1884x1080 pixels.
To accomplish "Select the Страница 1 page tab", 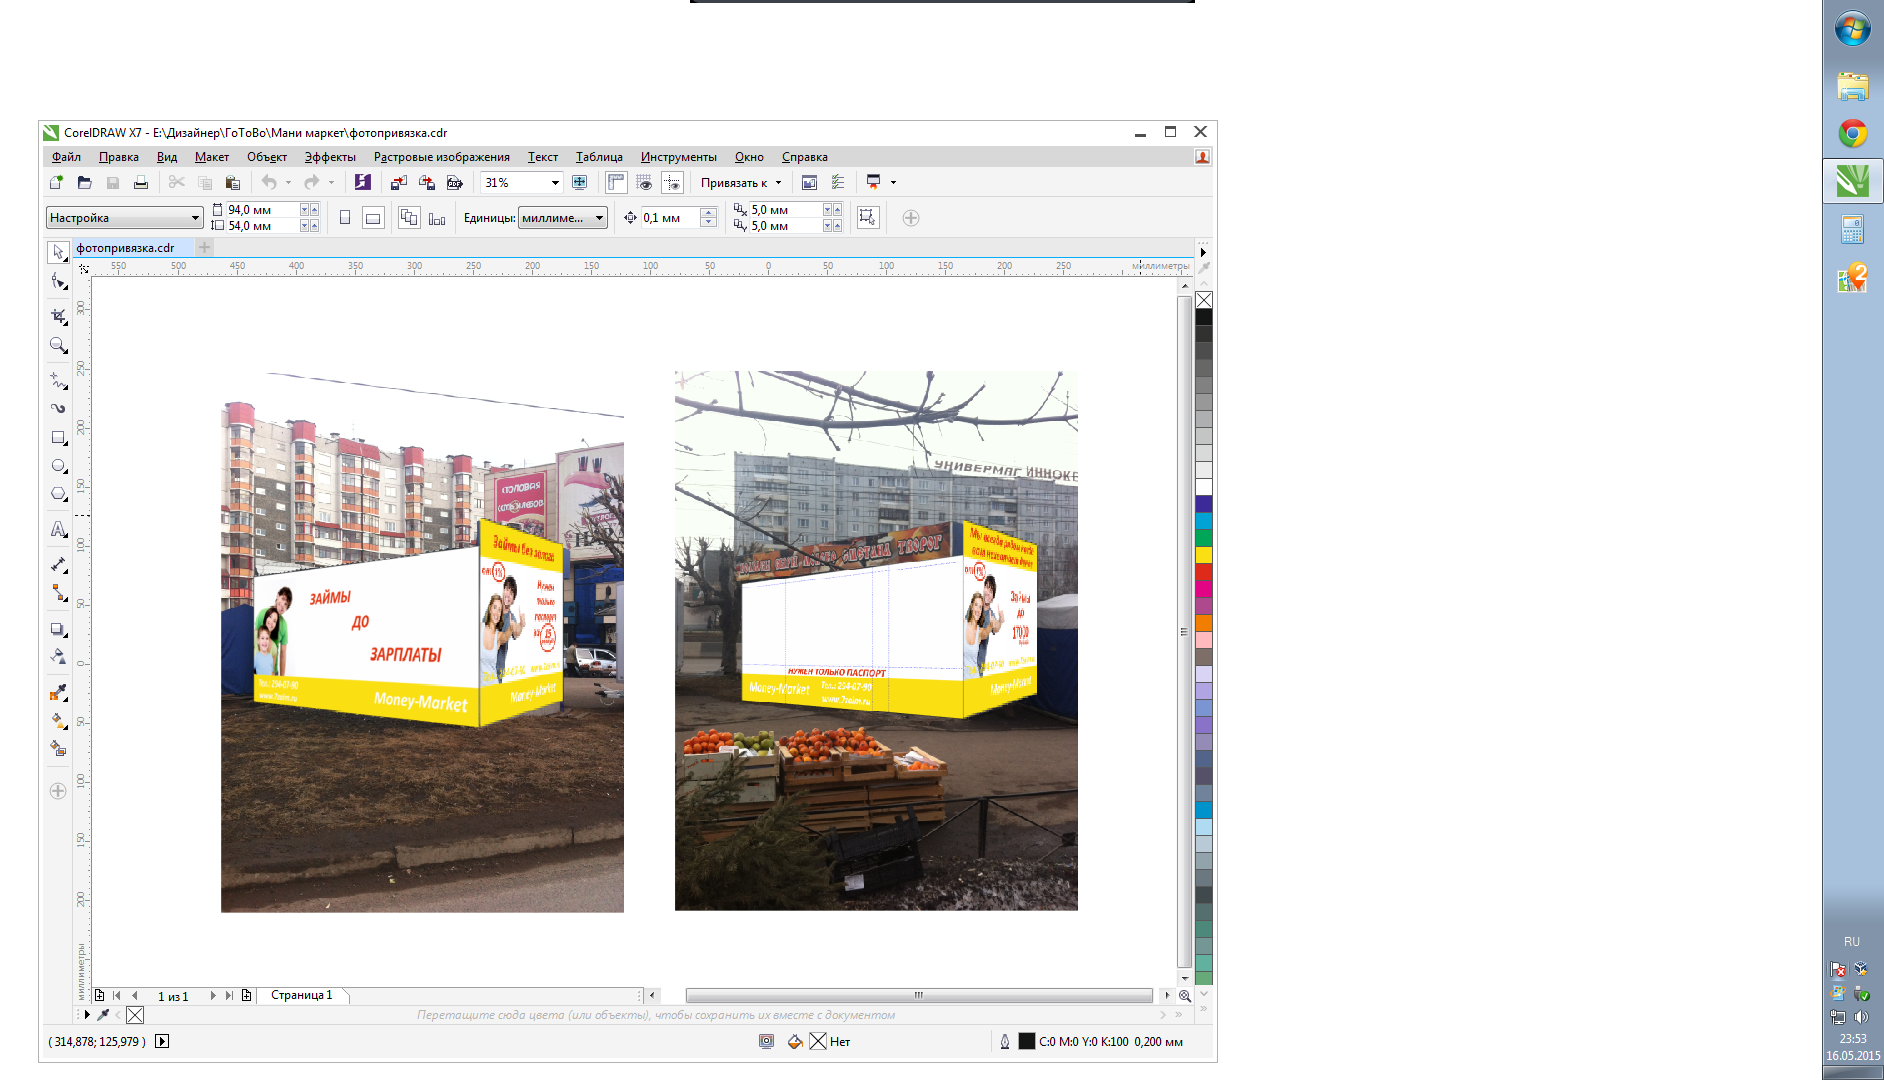I will [x=302, y=995].
